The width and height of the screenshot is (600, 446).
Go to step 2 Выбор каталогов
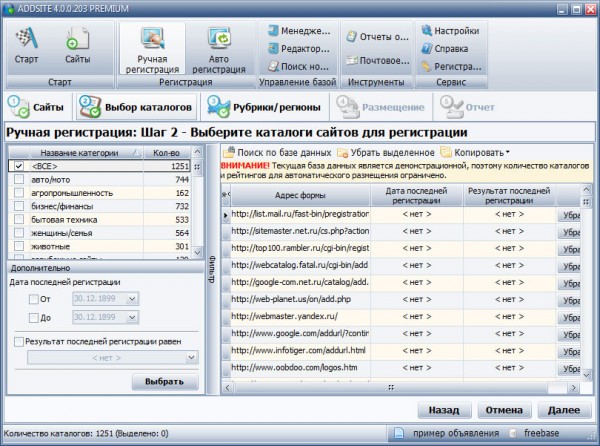[x=135, y=107]
